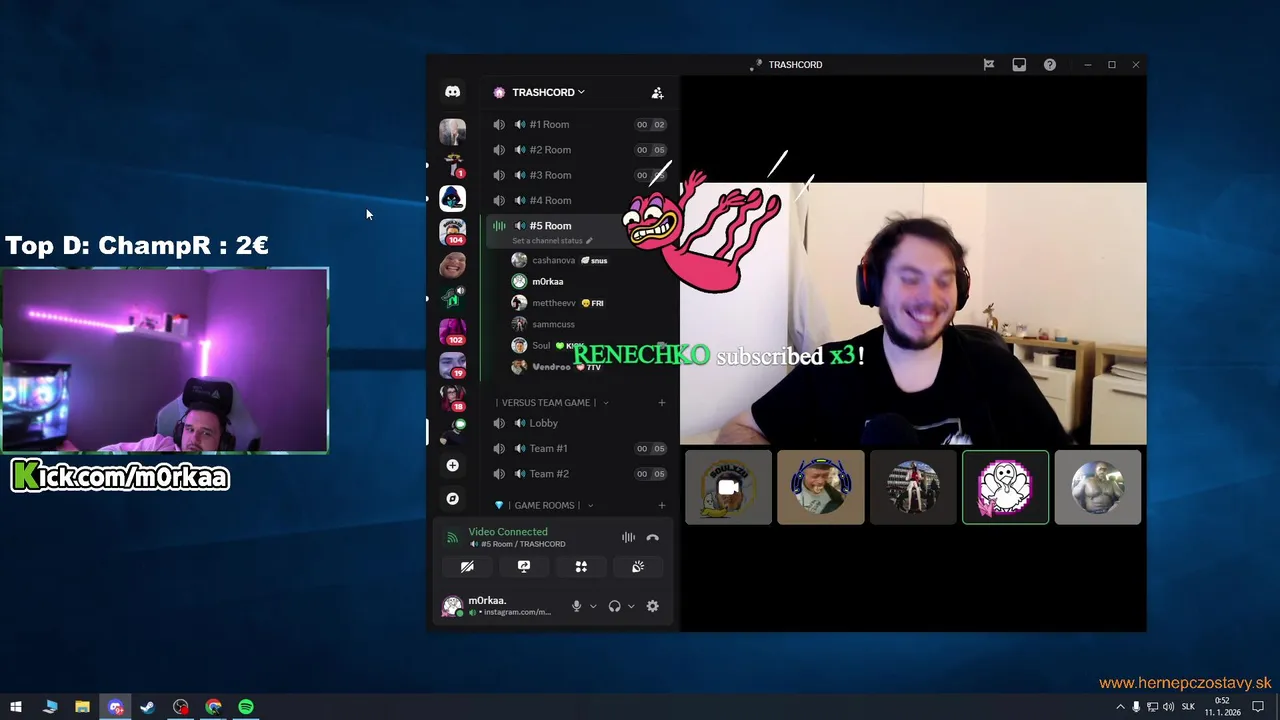This screenshot has height=720, width=1280.
Task: Create channel in VERSUS TEAM GAME category
Action: coord(661,403)
